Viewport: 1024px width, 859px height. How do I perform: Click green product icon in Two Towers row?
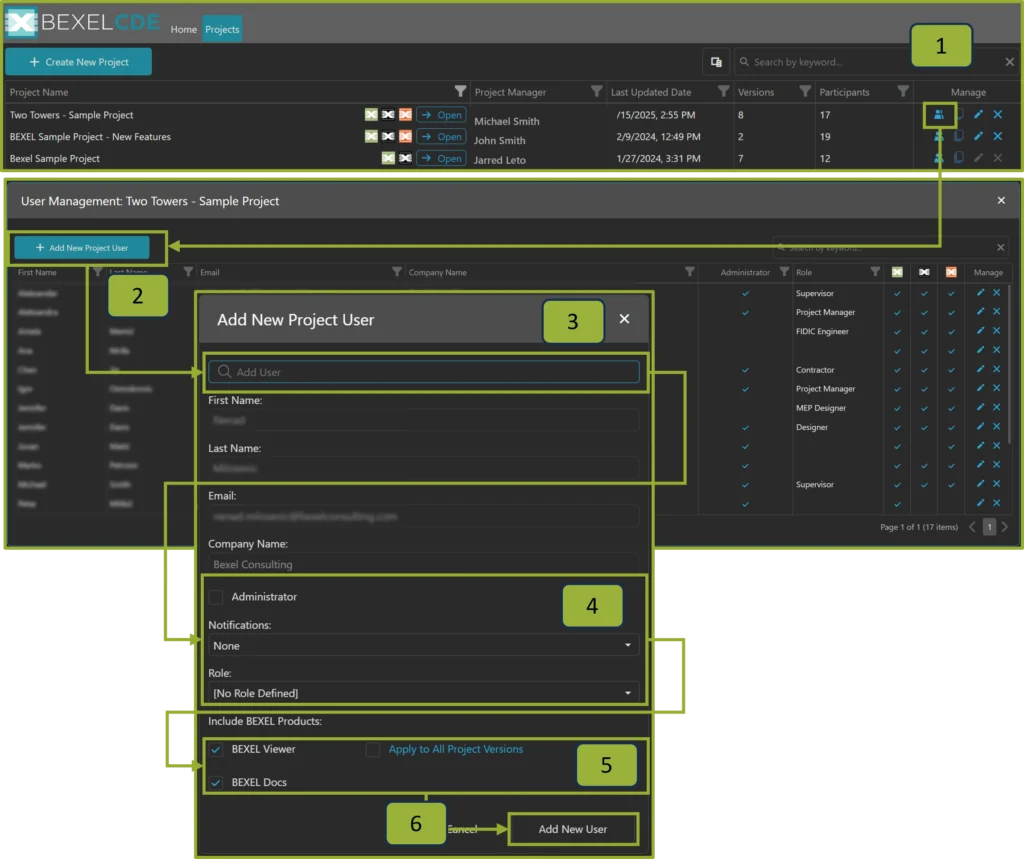click(x=371, y=115)
